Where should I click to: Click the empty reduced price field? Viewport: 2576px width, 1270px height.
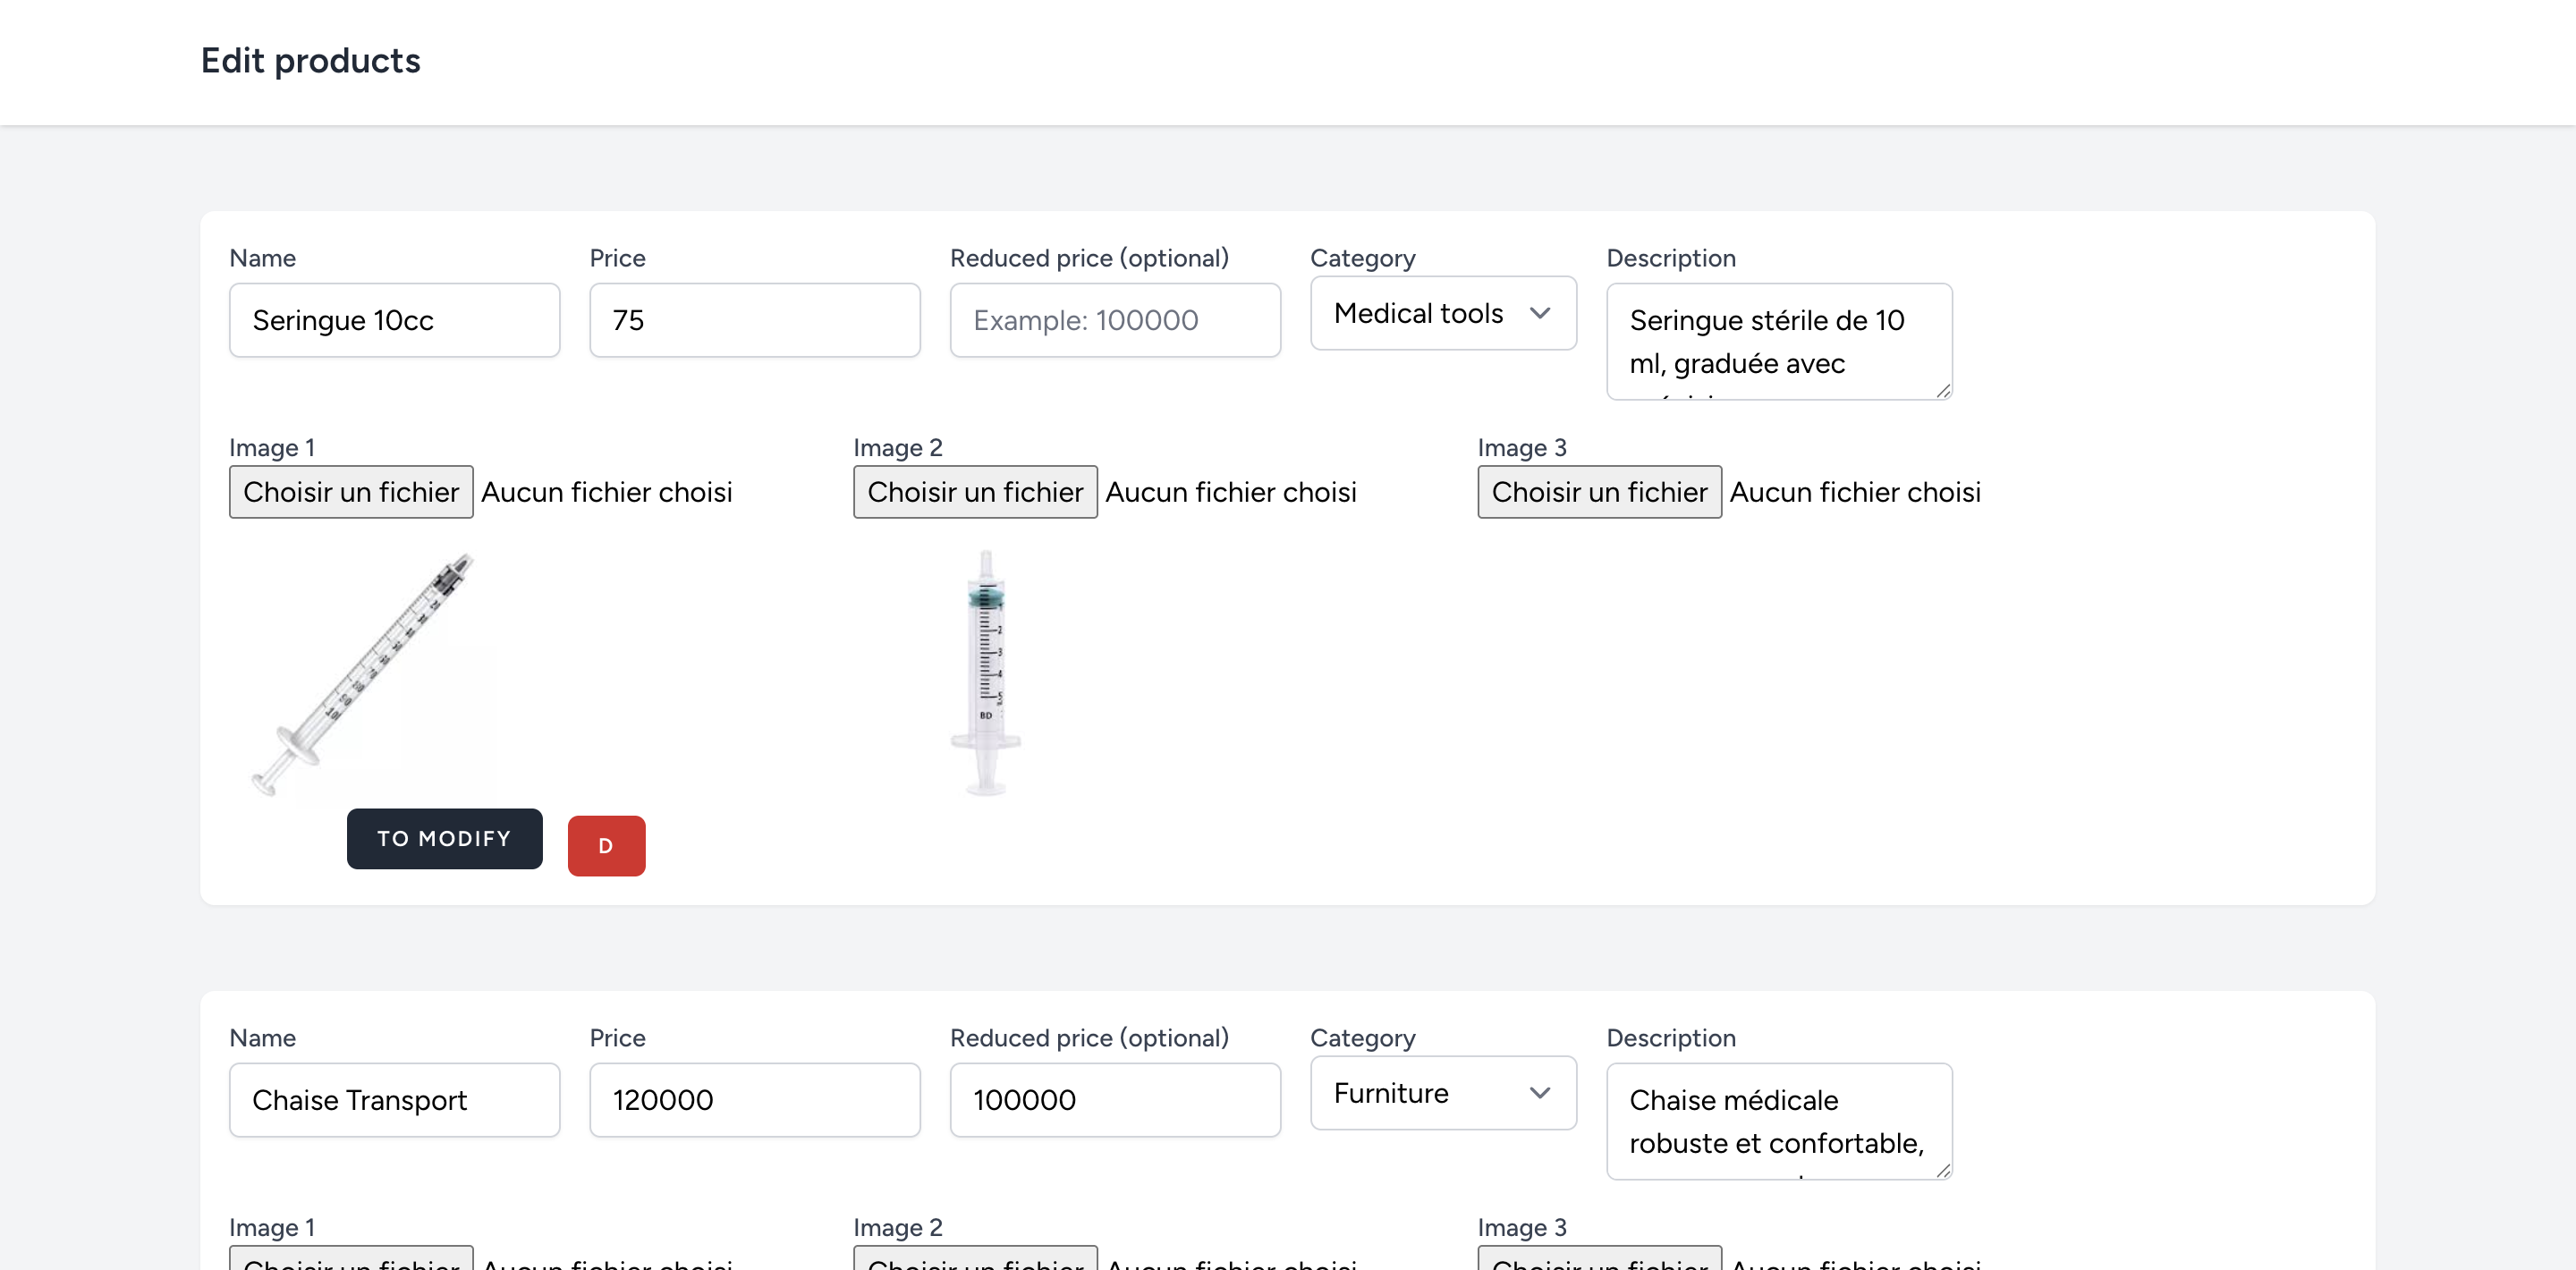tap(1114, 320)
